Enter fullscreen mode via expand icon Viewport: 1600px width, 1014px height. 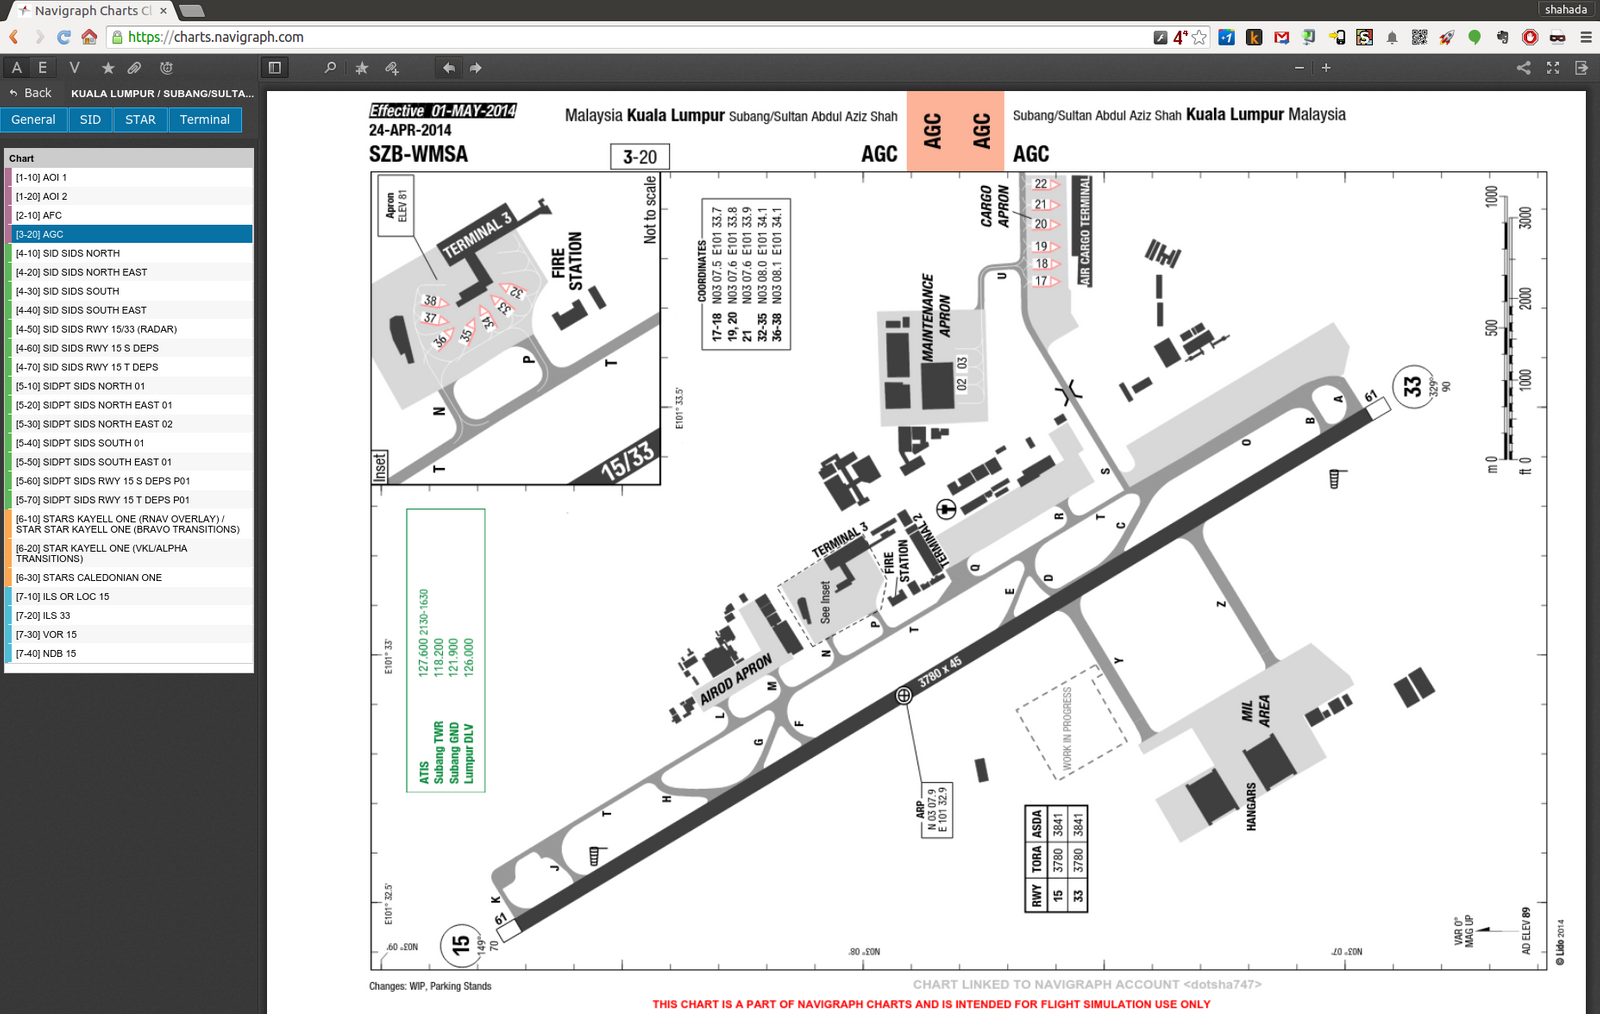point(1553,68)
